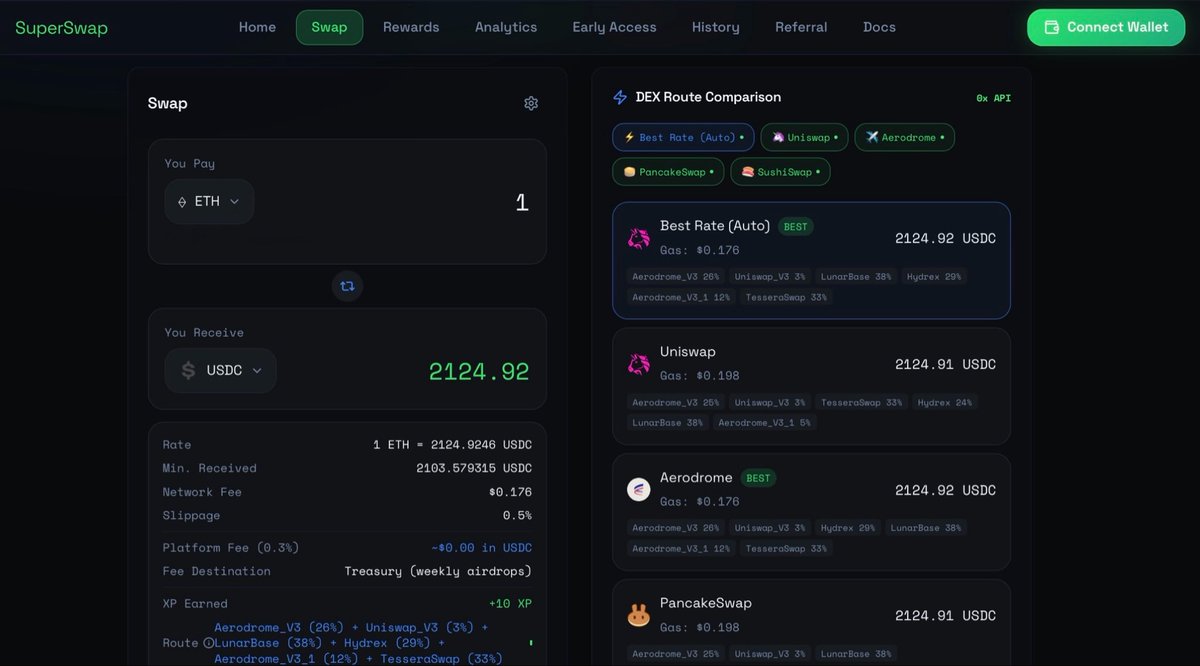1200x666 pixels.
Task: Select the Best Rate (Auto) route card
Action: (811, 260)
